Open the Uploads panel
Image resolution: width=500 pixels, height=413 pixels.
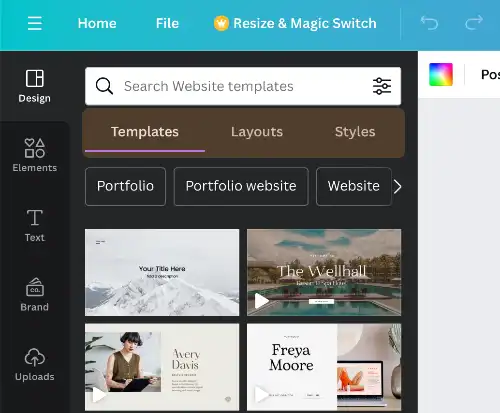pos(35,364)
